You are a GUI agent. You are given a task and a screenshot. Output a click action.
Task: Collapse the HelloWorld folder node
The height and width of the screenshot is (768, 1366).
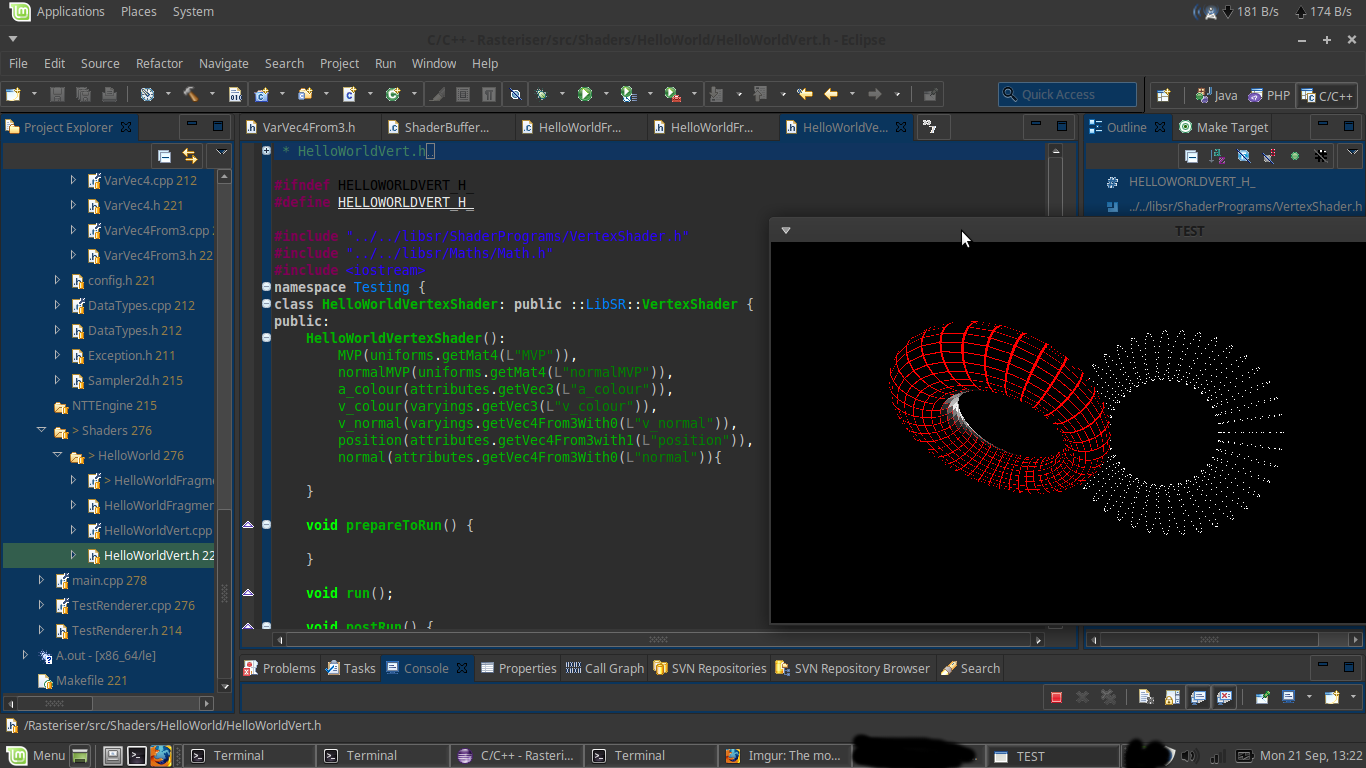[57, 455]
